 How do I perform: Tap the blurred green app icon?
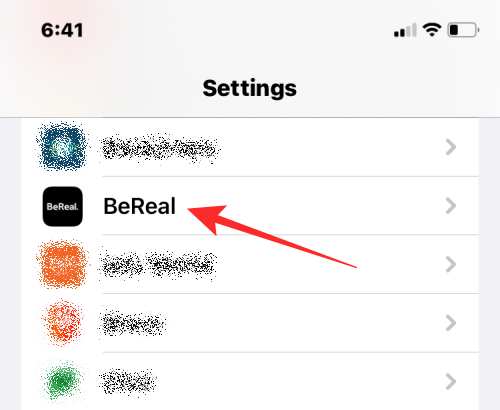coord(63,380)
